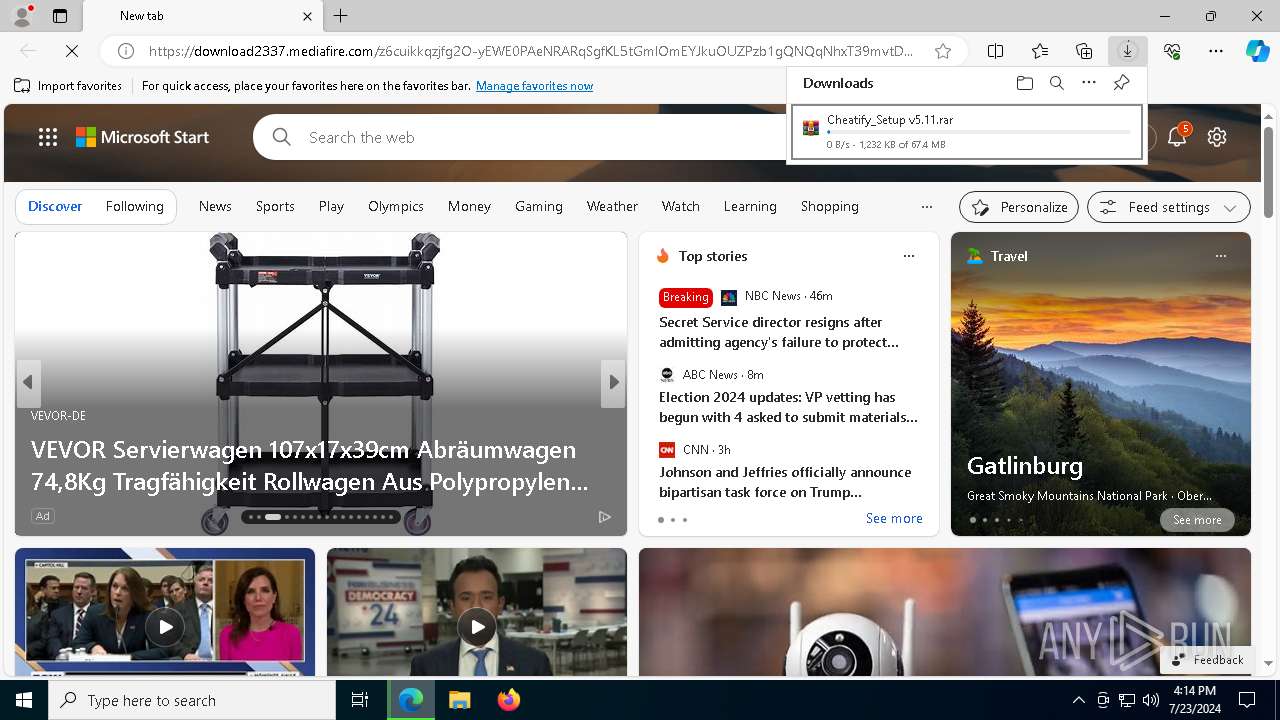Open Johnson and Jeffries task force story
Image resolution: width=1280 pixels, height=720 pixels.
point(785,482)
